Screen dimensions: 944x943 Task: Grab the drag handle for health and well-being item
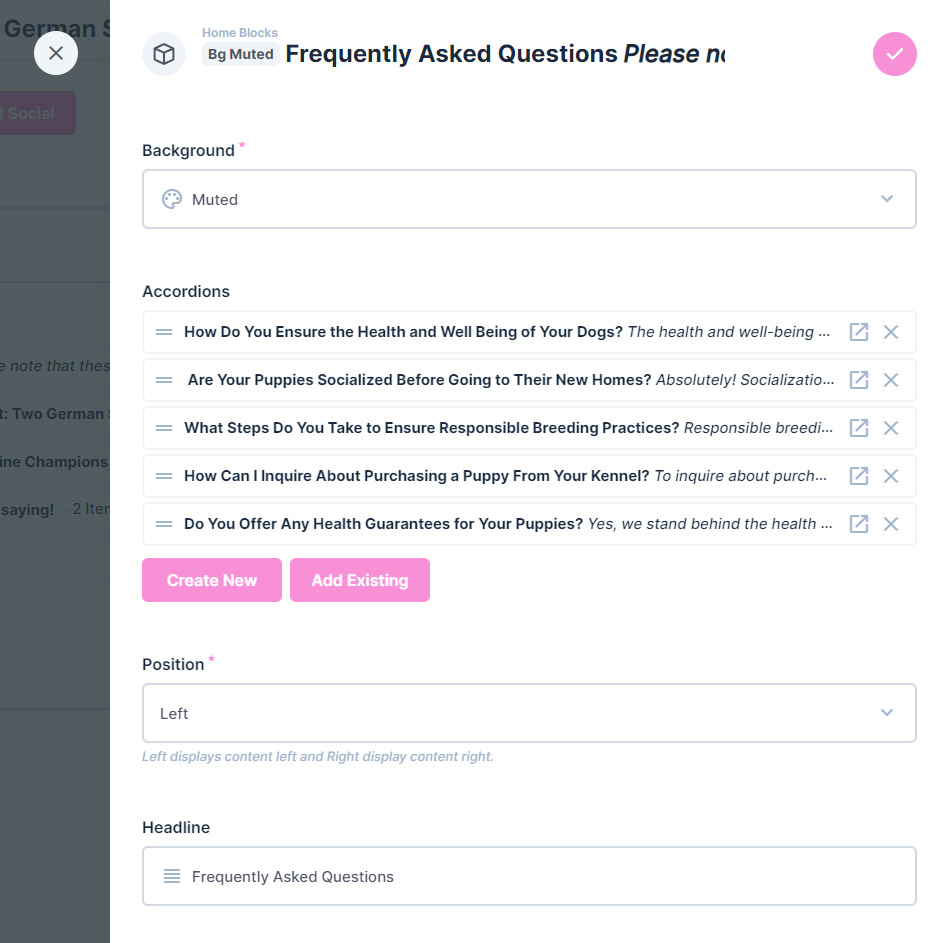coord(164,332)
